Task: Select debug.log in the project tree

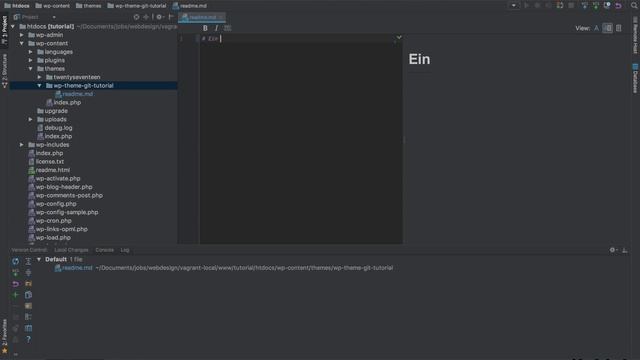Action: (58, 128)
